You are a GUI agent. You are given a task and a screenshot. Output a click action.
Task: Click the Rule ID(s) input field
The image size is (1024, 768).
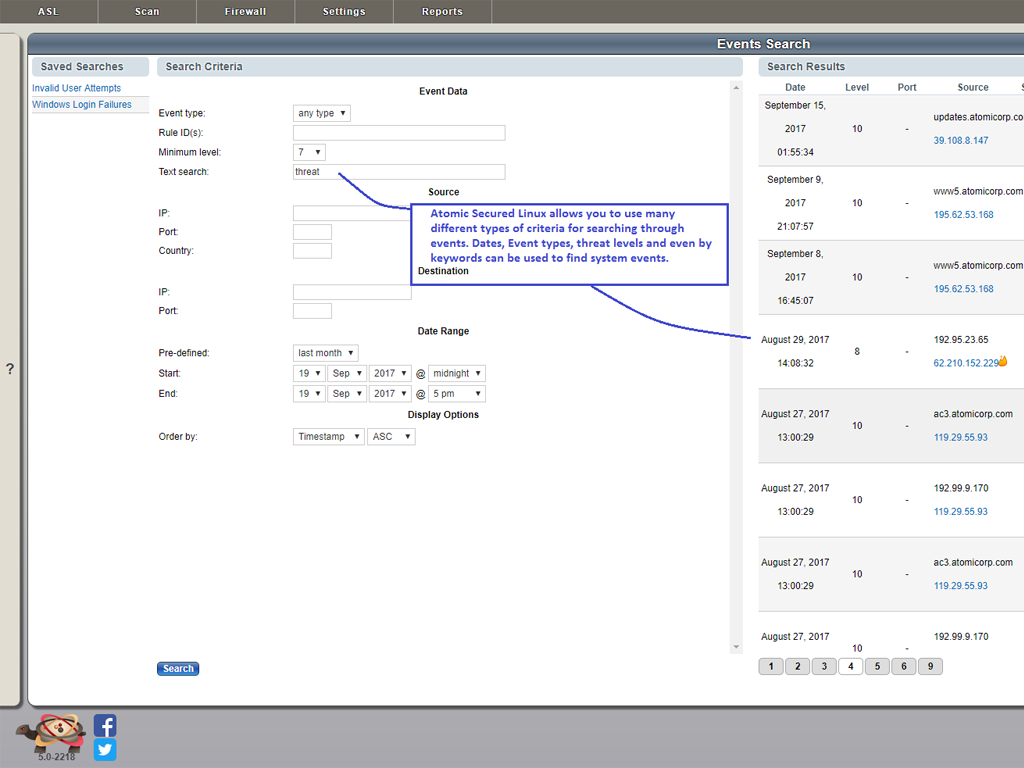coord(399,133)
